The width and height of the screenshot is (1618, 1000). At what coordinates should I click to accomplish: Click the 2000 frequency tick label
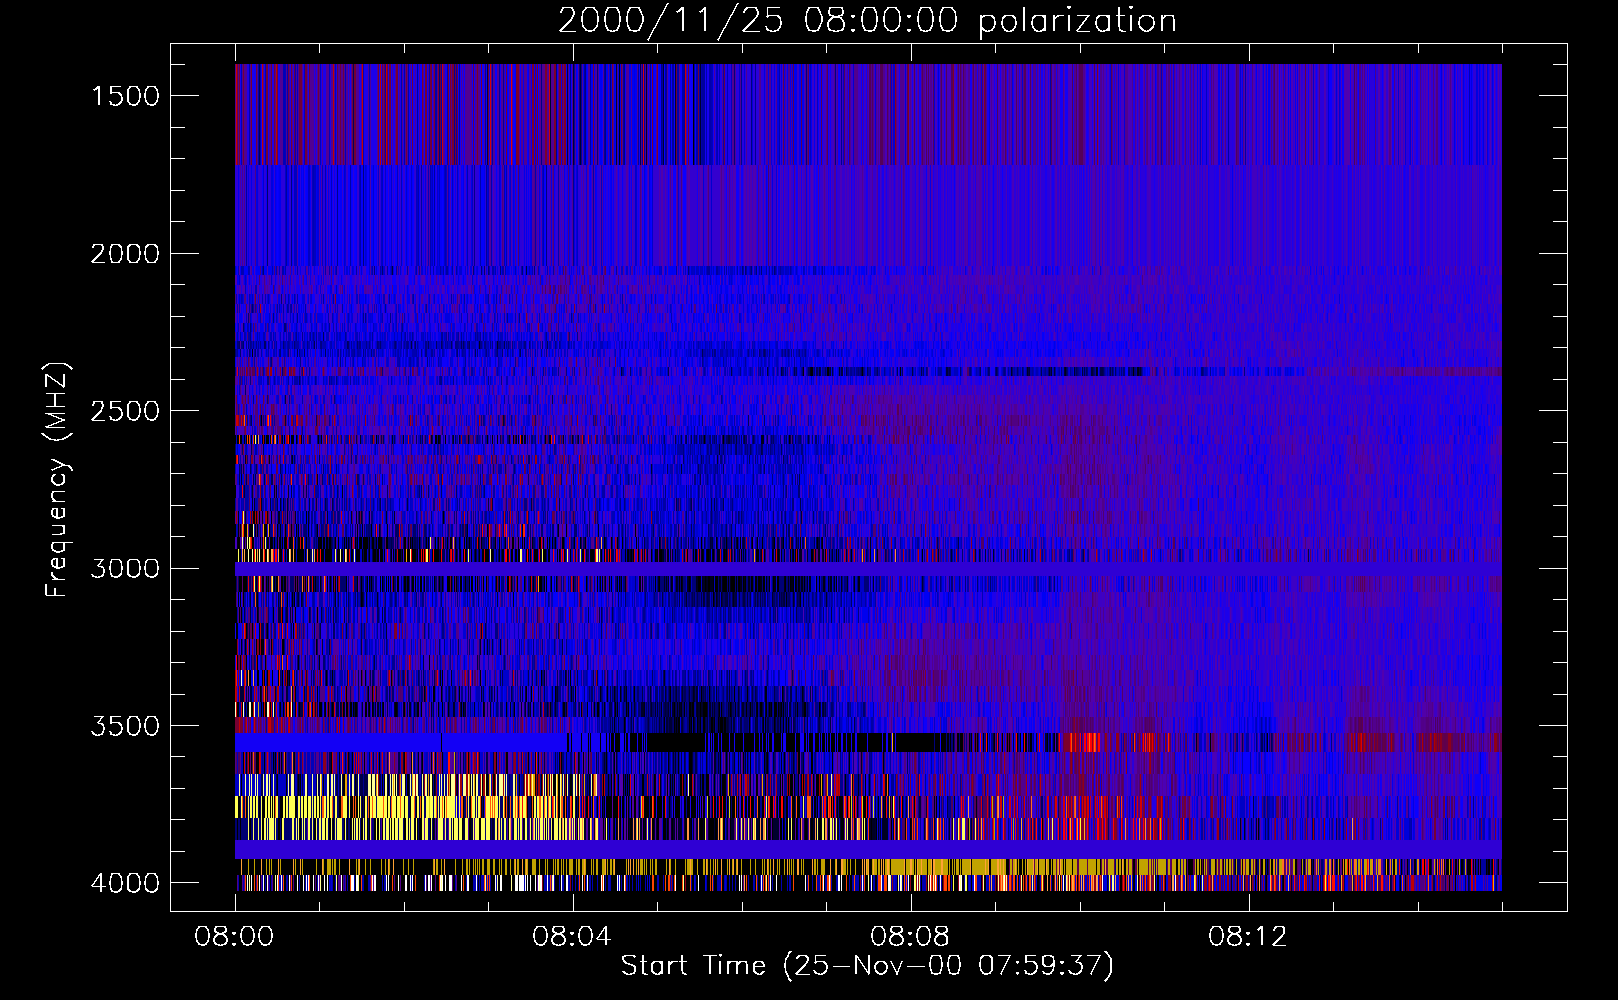coord(125,254)
